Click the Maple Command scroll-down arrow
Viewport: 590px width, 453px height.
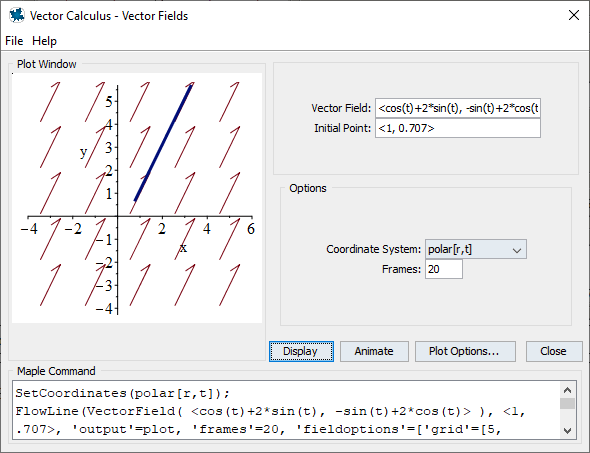(x=567, y=430)
